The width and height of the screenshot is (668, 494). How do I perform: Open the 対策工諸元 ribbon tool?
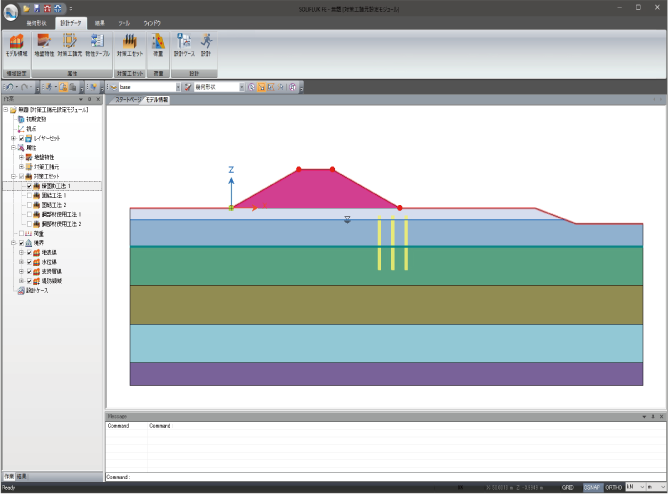pyautogui.click(x=69, y=45)
